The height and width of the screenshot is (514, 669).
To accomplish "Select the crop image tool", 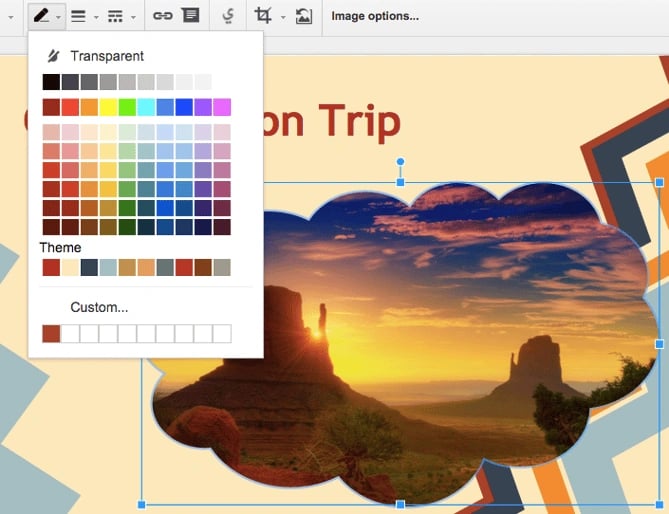I will (263, 16).
